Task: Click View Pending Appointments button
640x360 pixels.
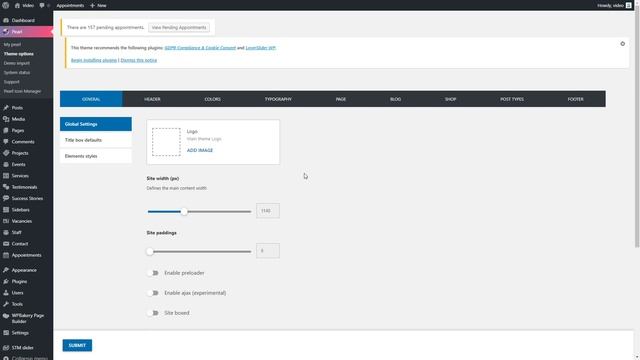Action: tap(179, 27)
